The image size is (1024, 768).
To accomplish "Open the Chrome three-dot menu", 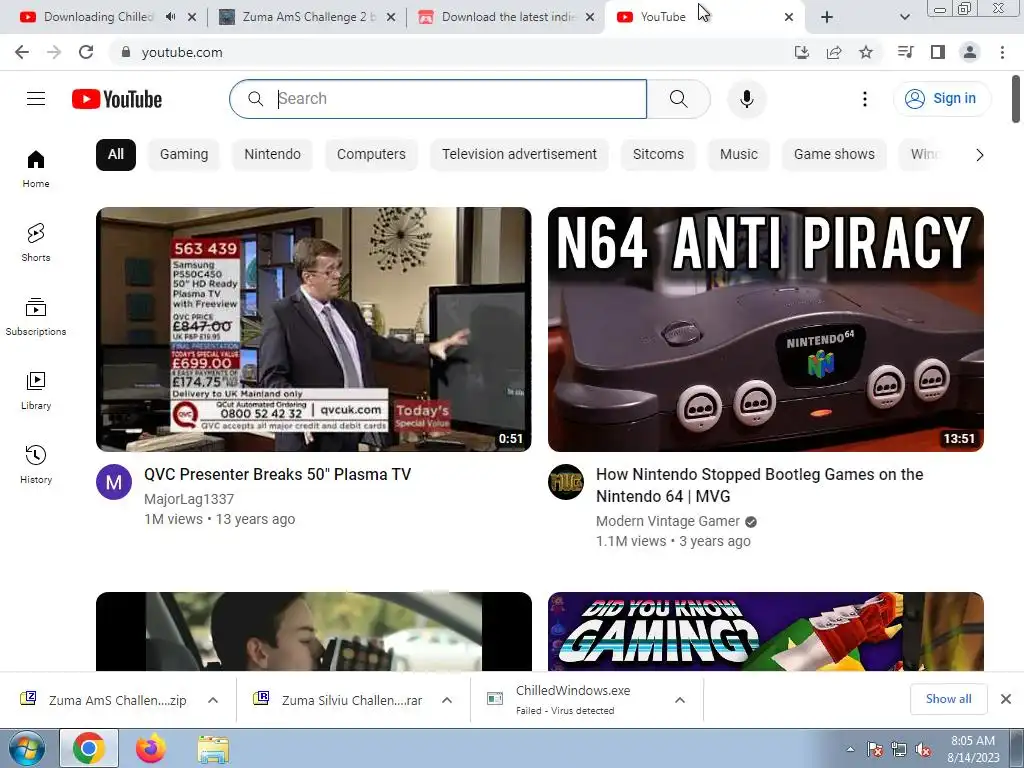I will tap(1002, 52).
